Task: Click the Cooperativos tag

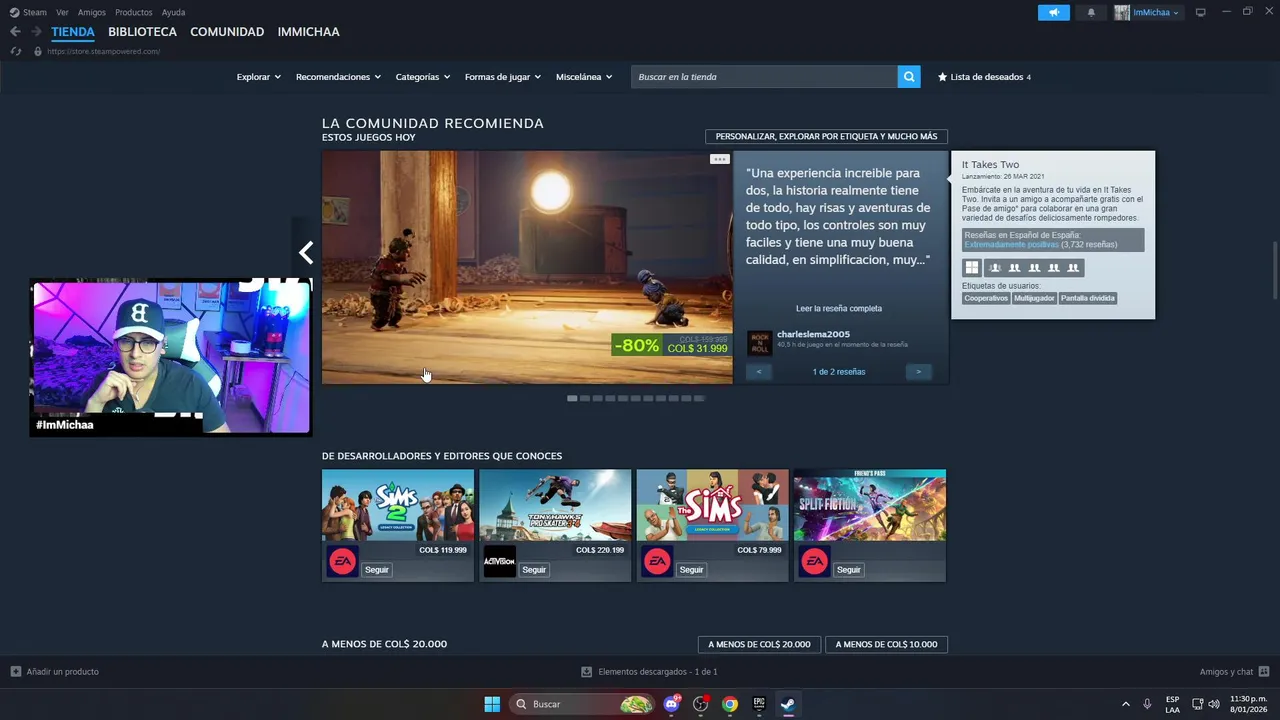Action: pos(986,298)
